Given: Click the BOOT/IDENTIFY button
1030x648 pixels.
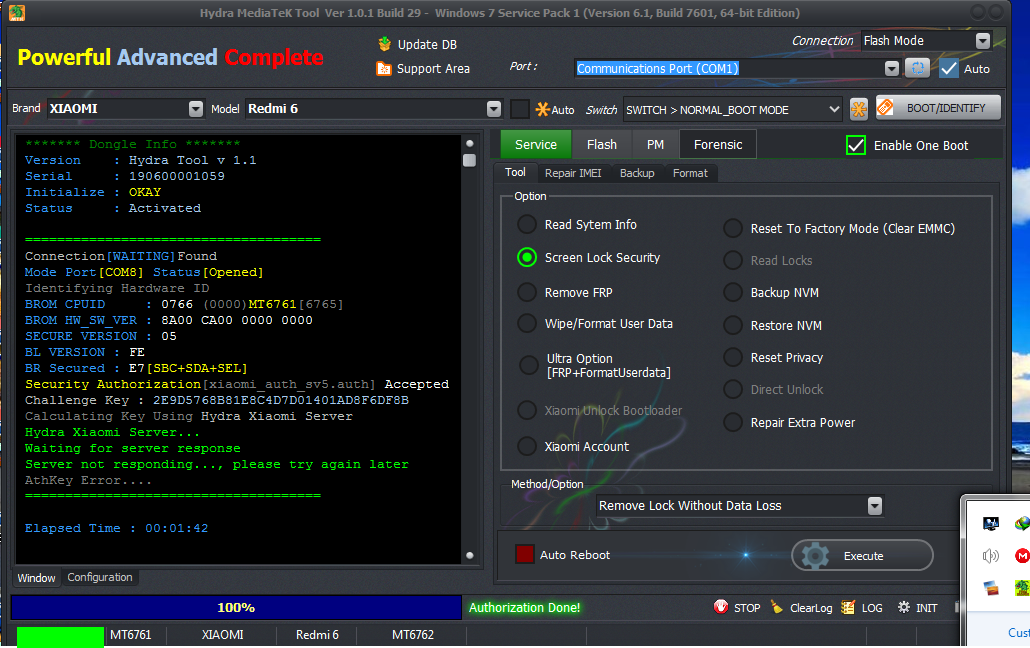Looking at the screenshot, I should pos(938,108).
